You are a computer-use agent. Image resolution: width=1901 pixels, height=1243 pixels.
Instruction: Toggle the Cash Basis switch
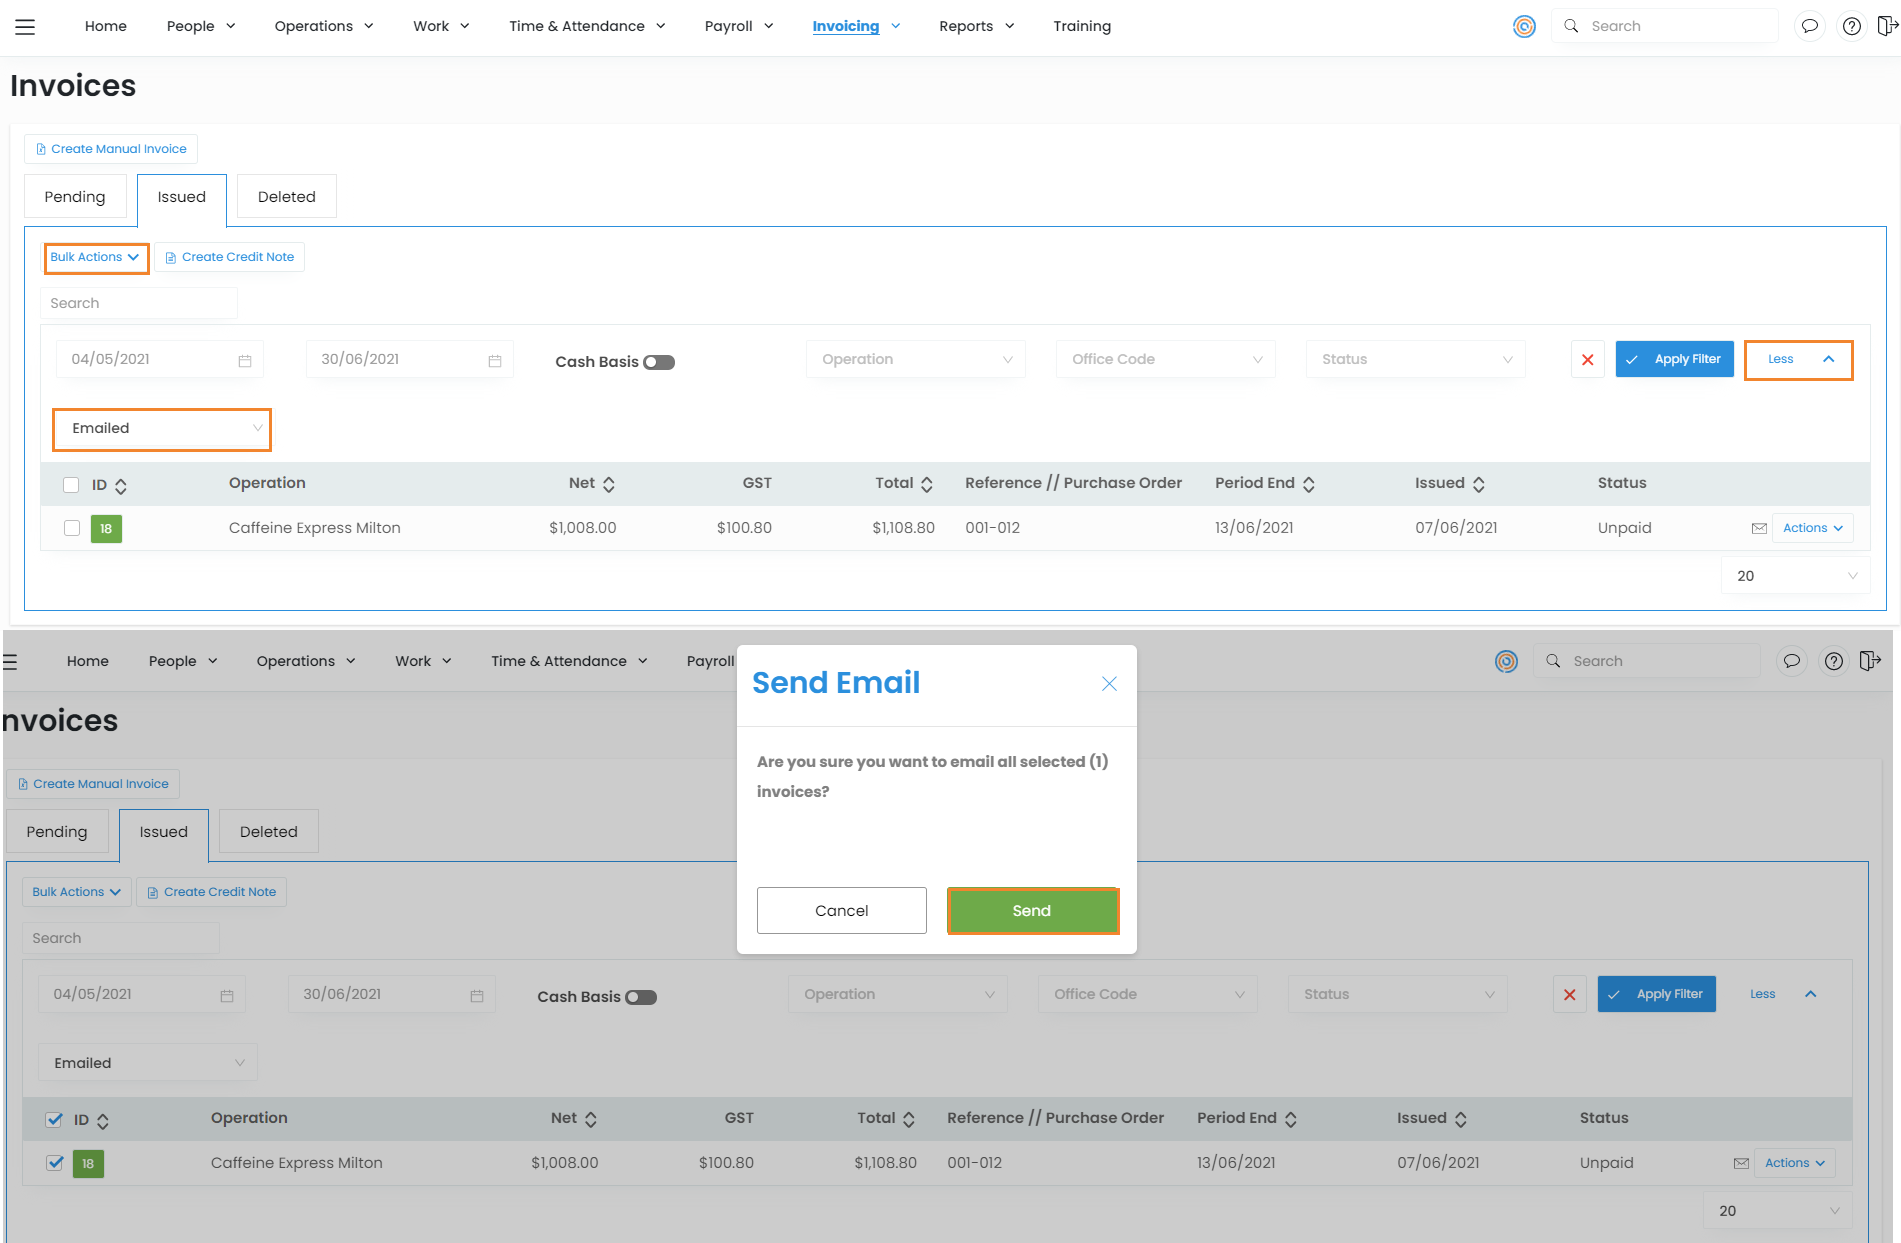[659, 362]
